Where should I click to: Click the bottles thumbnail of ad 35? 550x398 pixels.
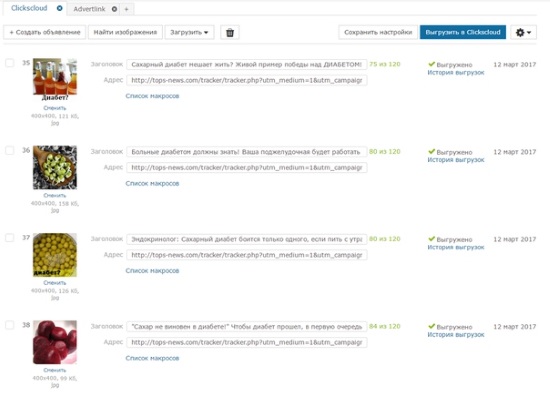[x=55, y=77]
